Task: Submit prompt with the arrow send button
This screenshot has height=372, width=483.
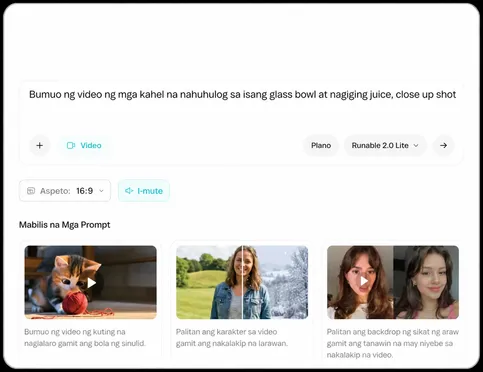Action: coord(443,145)
